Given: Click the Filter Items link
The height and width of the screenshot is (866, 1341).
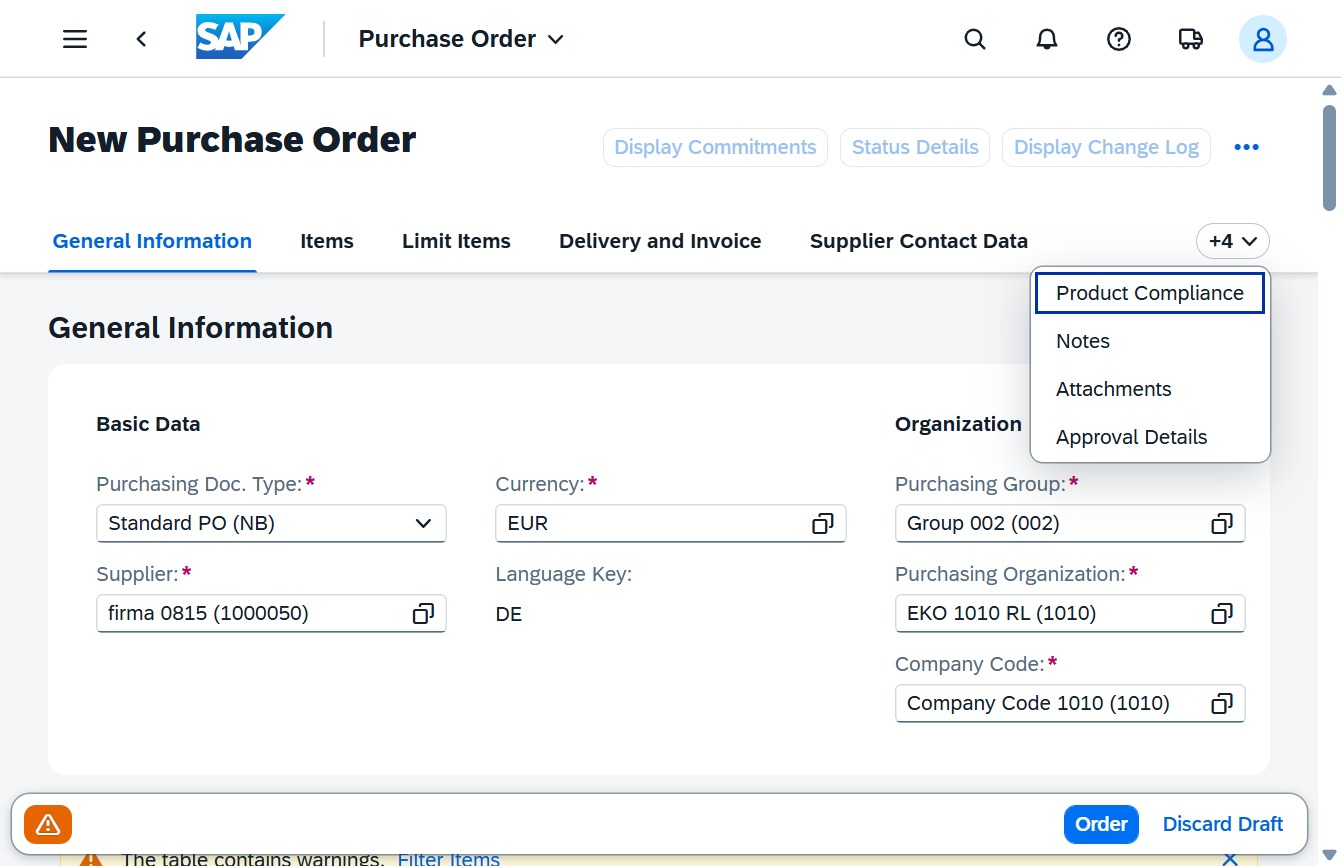Looking at the screenshot, I should click(x=448, y=858).
